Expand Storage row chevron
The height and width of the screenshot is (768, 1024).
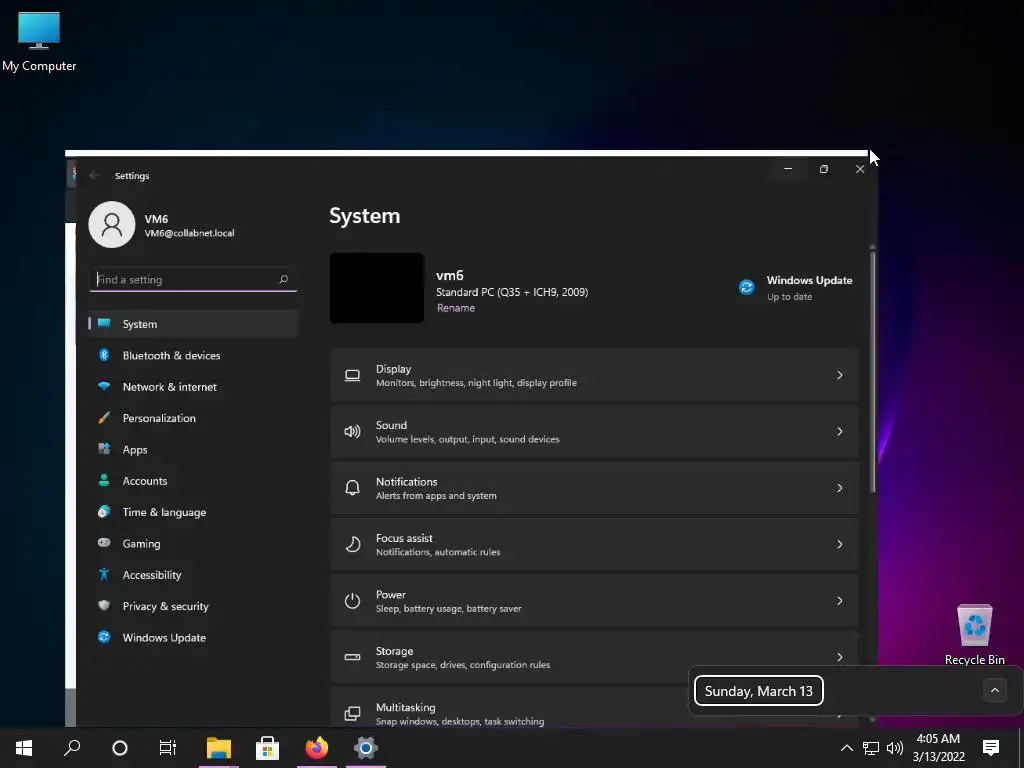839,657
